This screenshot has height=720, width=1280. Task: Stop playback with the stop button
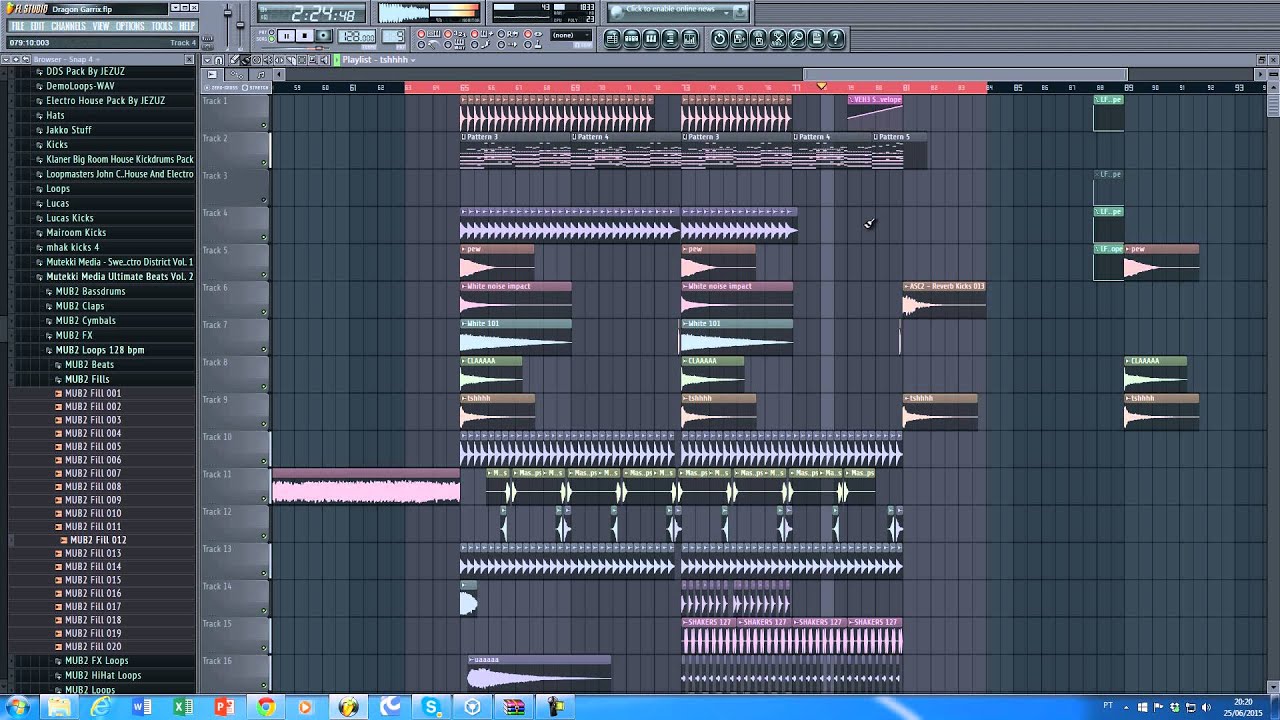[x=305, y=36]
